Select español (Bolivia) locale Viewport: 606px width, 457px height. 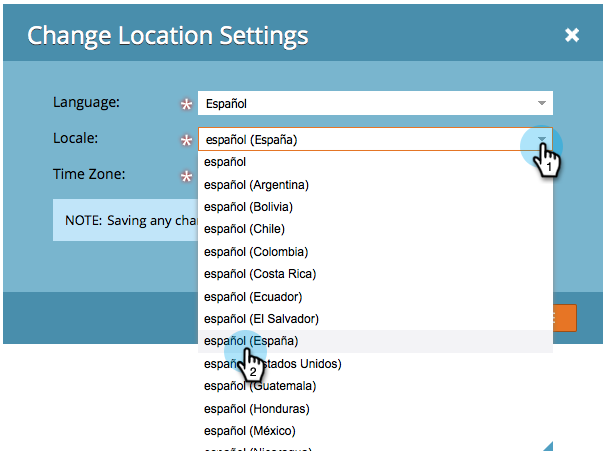pyautogui.click(x=375, y=207)
